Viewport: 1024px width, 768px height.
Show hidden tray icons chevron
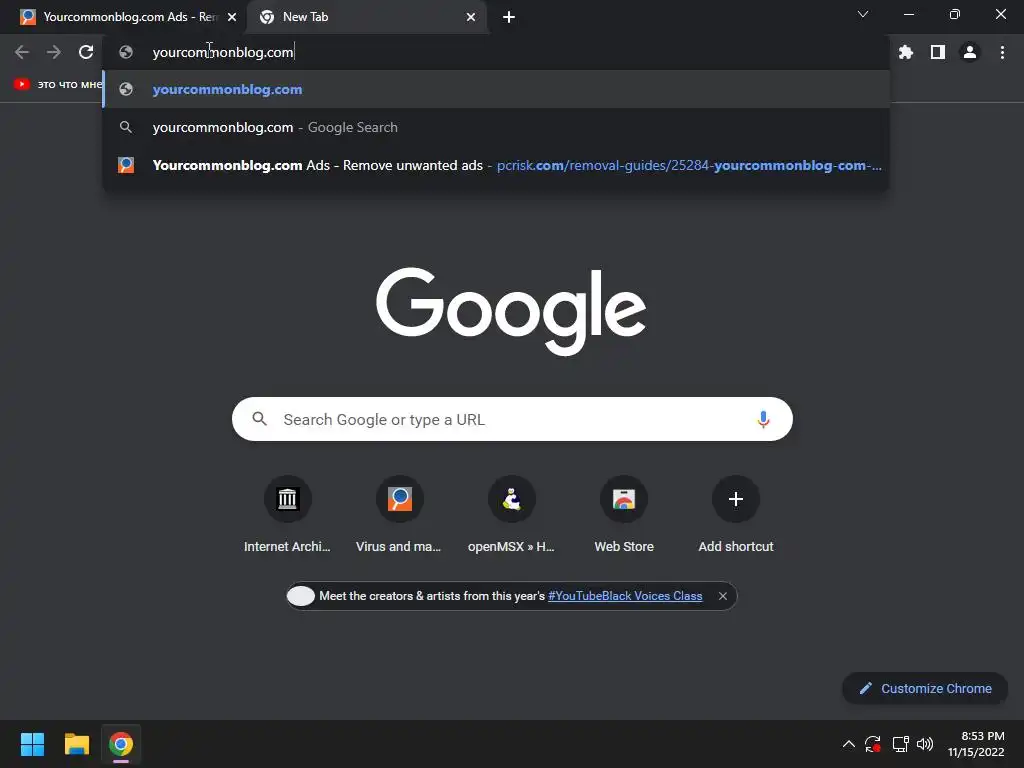(x=848, y=744)
